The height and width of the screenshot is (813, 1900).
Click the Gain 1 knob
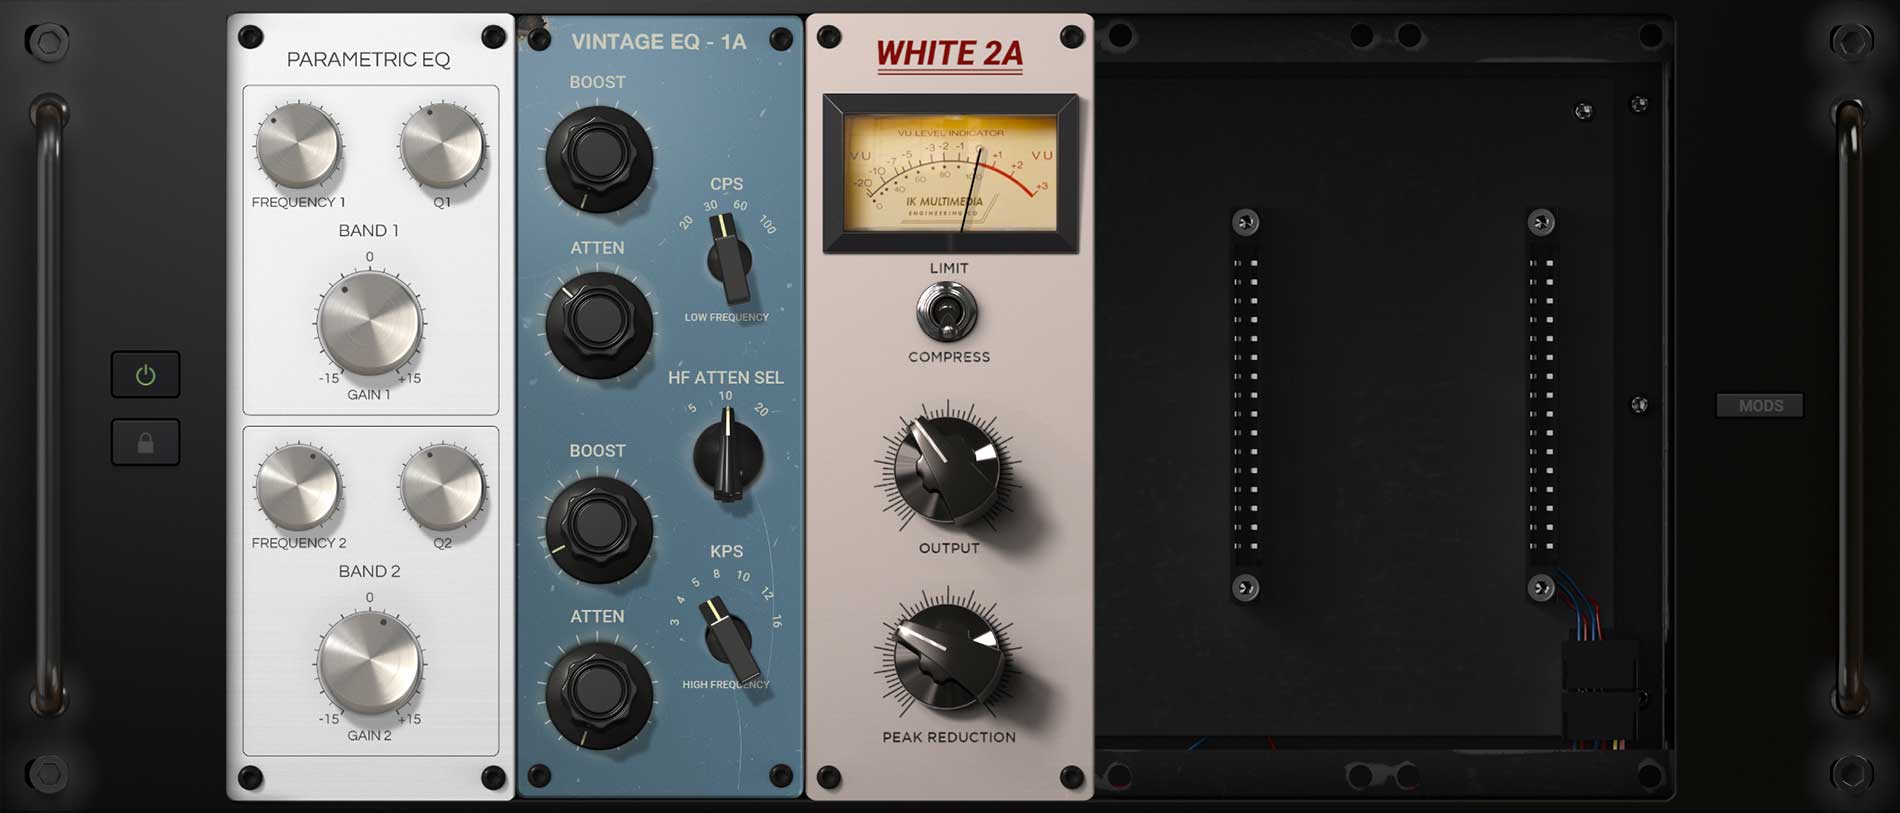click(x=369, y=323)
